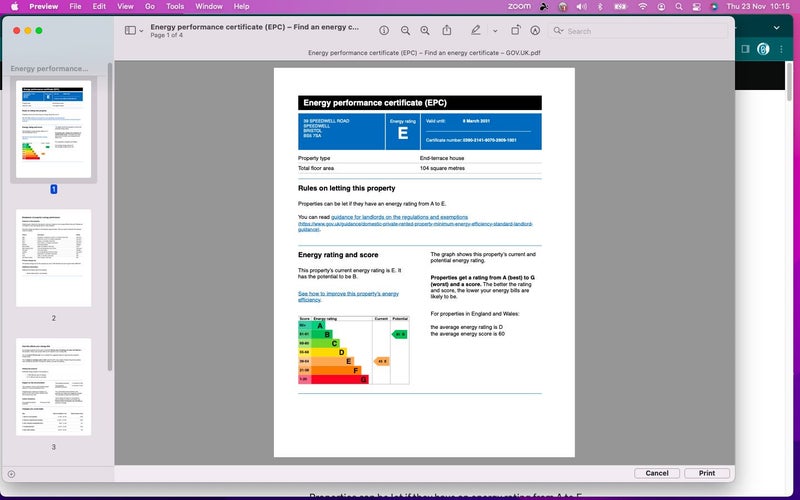800x500 pixels.
Task: Zoom out using the minus magnifier
Action: [x=405, y=31]
